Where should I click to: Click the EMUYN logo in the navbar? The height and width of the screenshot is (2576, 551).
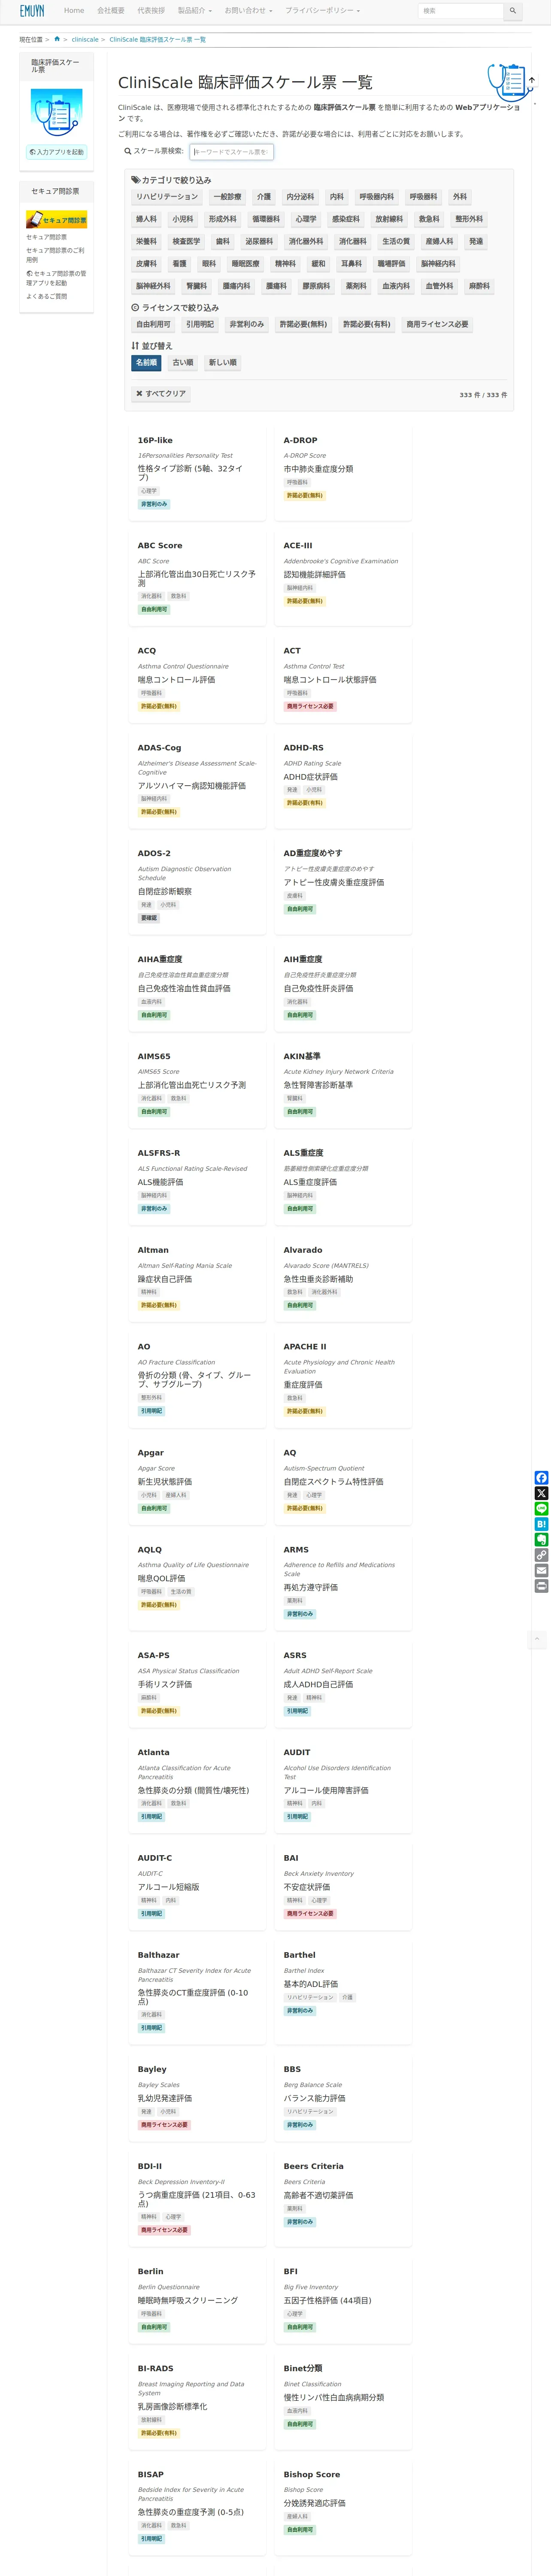32,11
